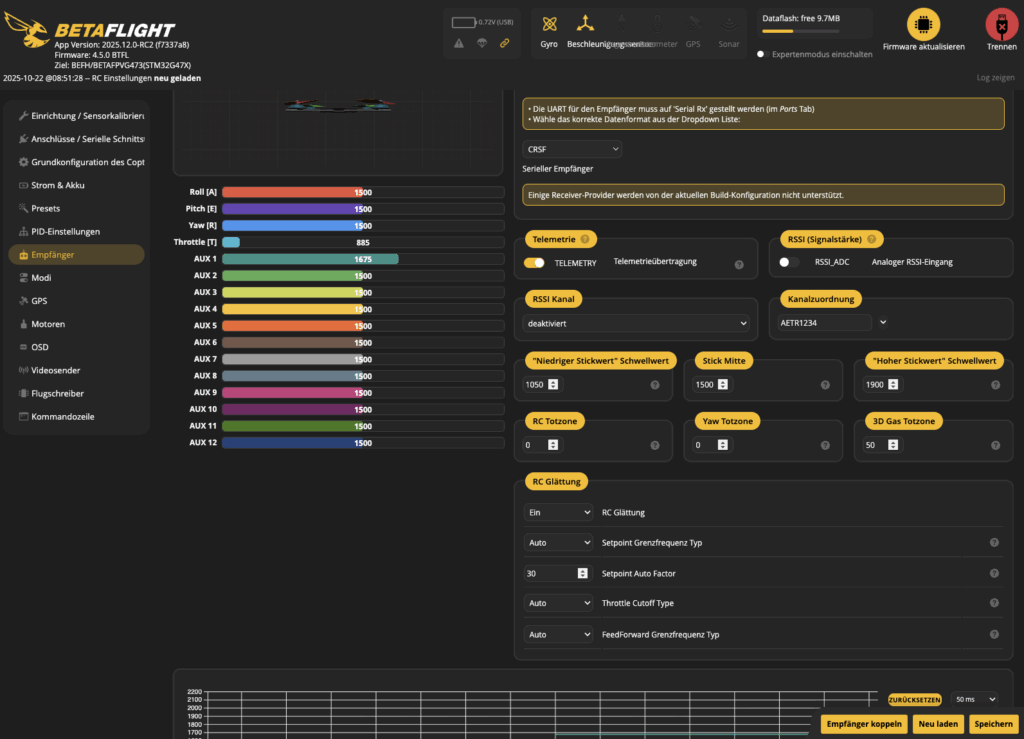Click the Beschleunigungssensor status icon
The image size is (1024, 739).
[585, 24]
